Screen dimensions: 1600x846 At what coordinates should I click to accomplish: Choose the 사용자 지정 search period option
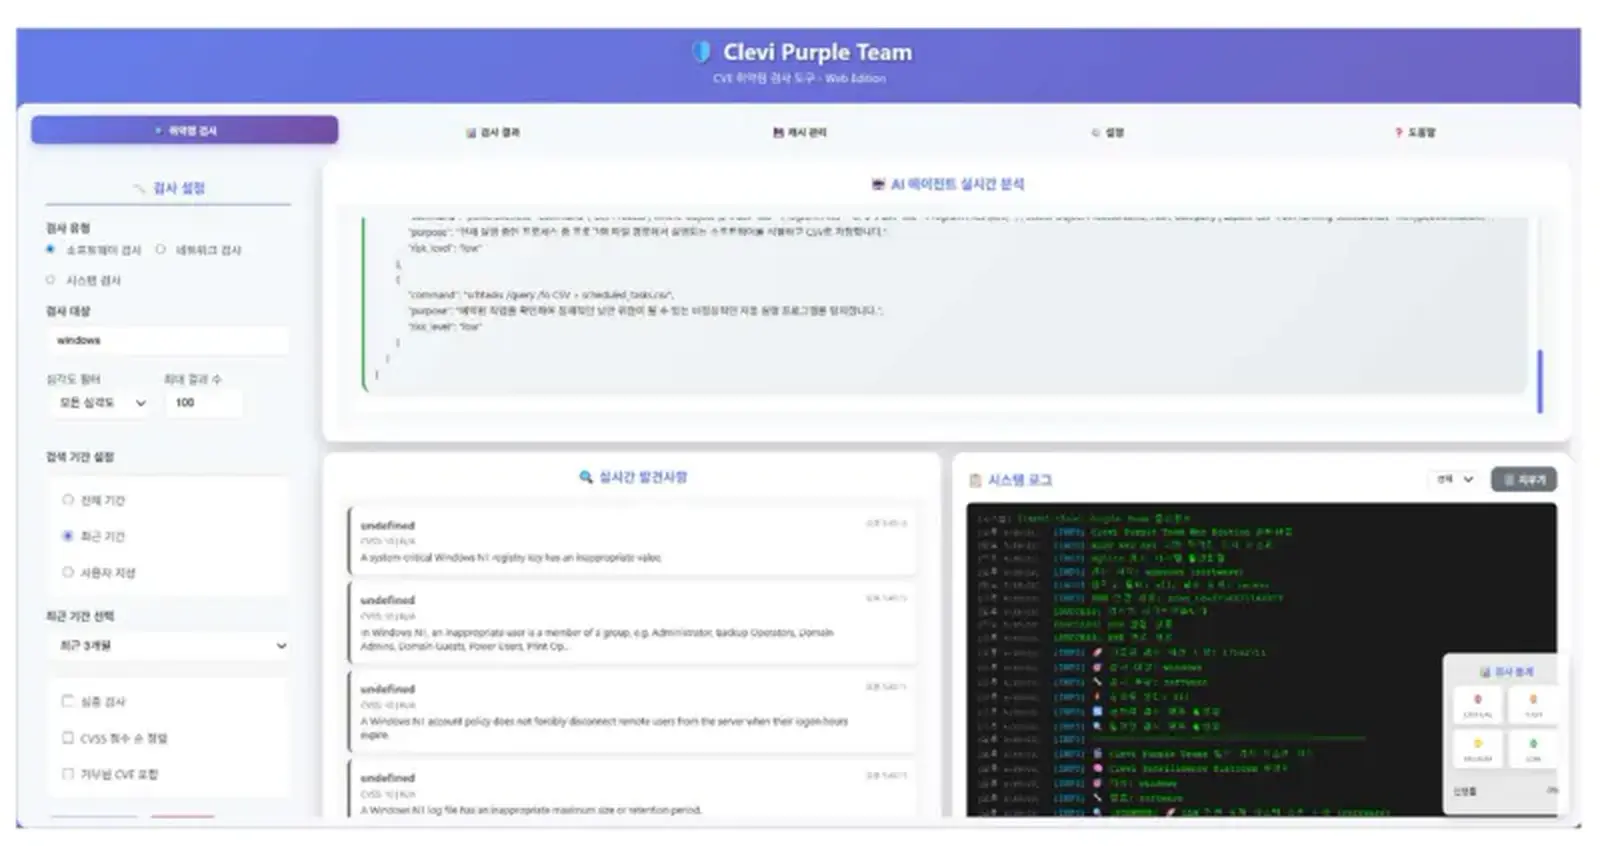coord(68,572)
